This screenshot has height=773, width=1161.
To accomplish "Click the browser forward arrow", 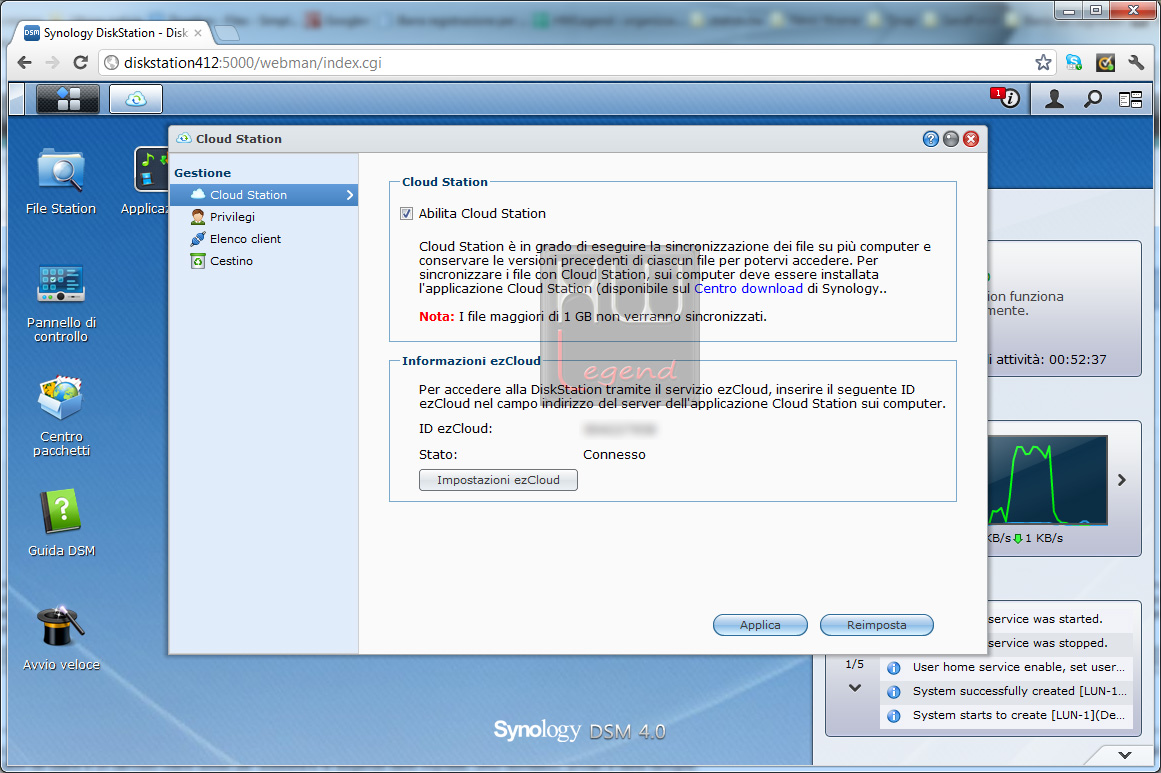I will pyautogui.click(x=52, y=63).
